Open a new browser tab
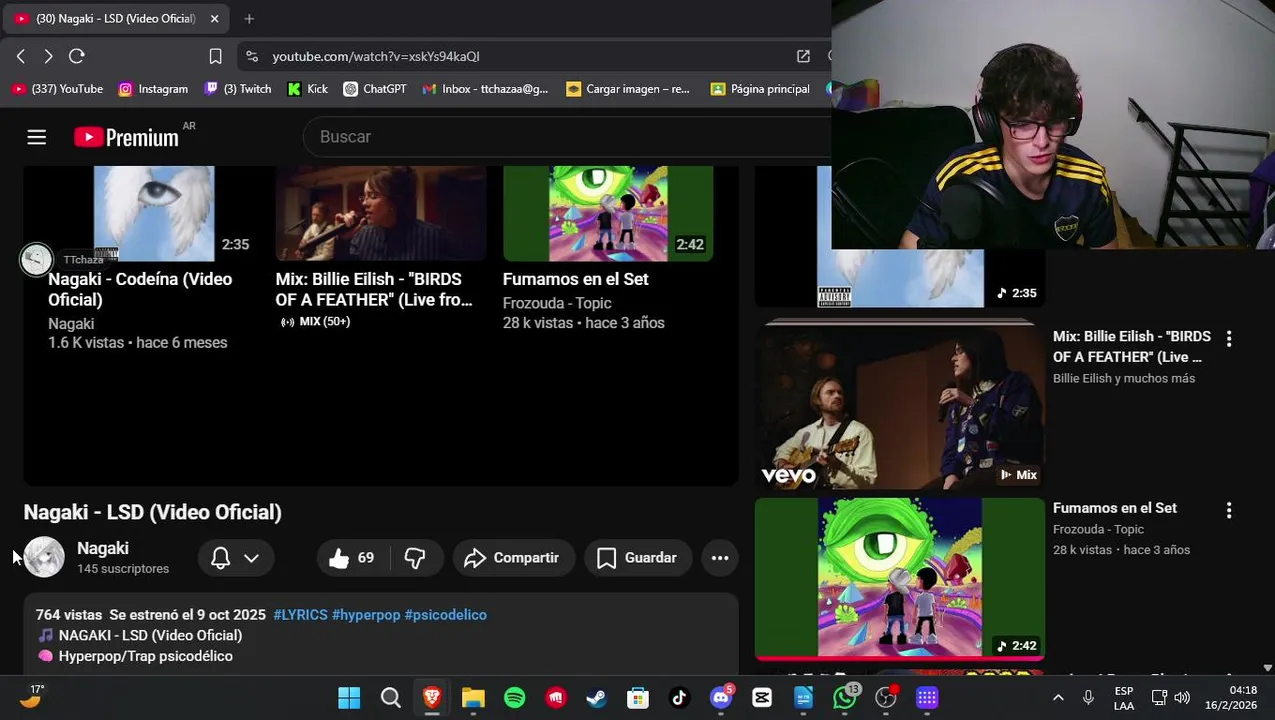This screenshot has width=1275, height=720. pyautogui.click(x=249, y=18)
